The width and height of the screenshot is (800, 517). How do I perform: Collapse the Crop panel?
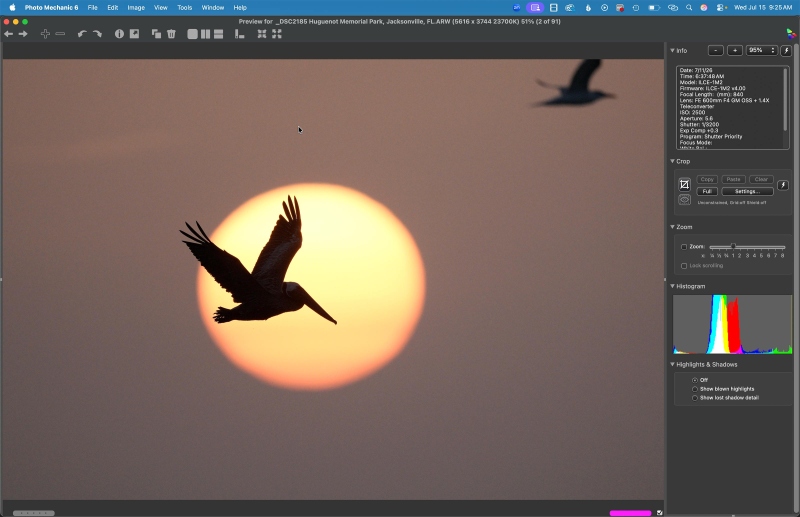[672, 161]
